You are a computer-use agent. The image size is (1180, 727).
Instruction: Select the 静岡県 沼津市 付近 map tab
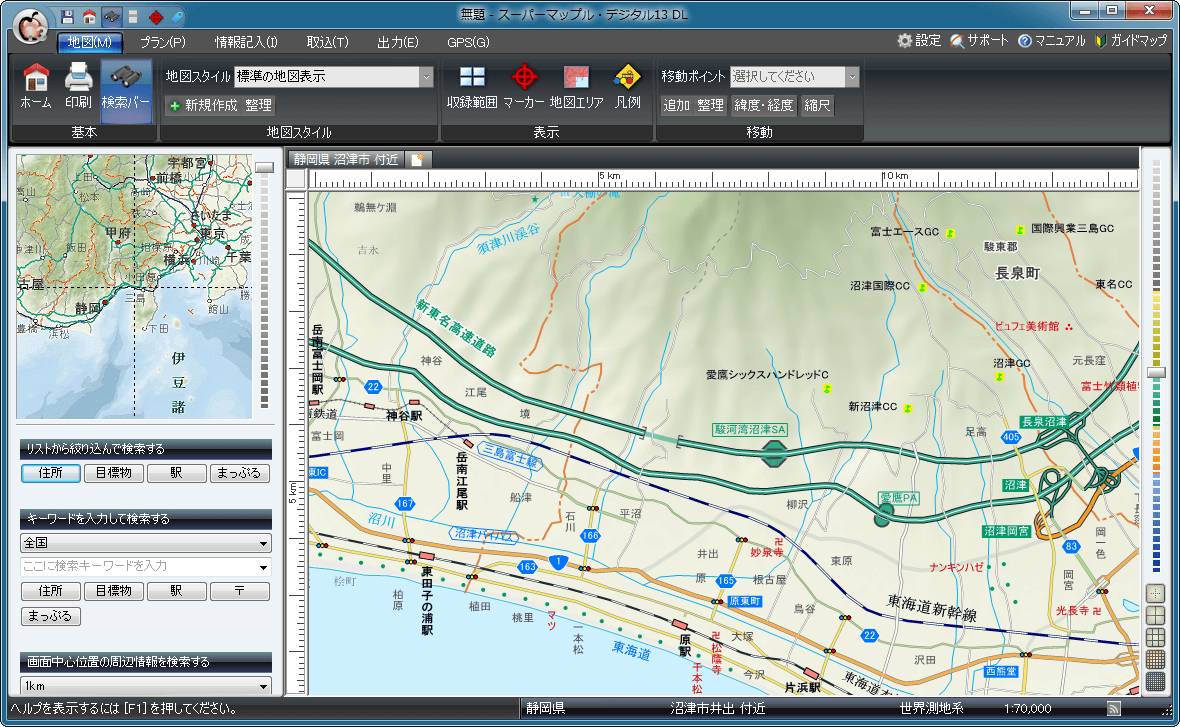tap(346, 160)
